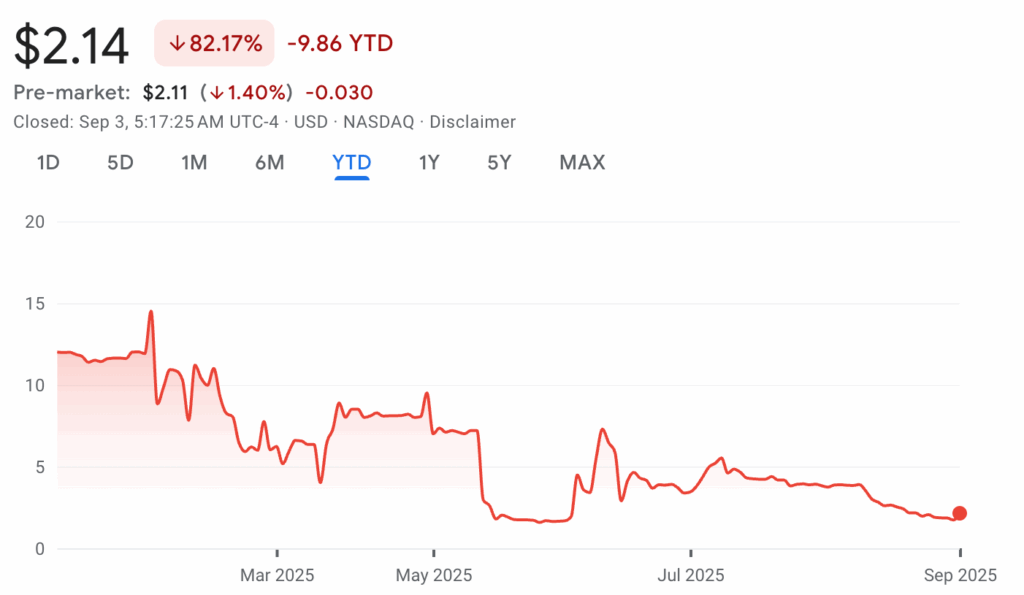This screenshot has width=1024, height=595.
Task: Click the May 2025 axis label
Action: pos(434,575)
